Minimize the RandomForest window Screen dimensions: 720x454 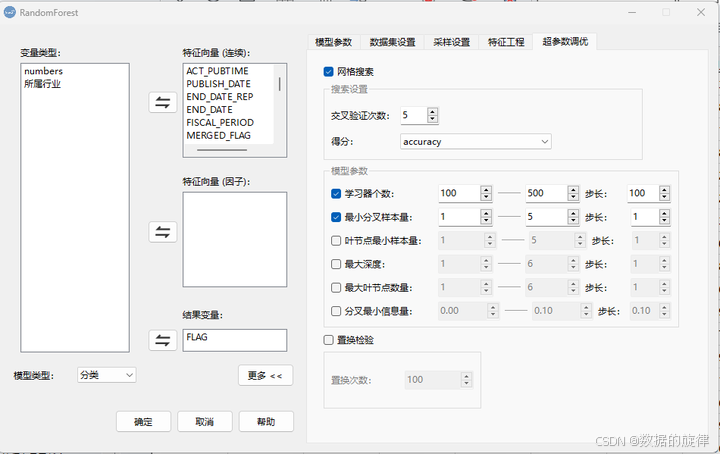pyautogui.click(x=632, y=12)
